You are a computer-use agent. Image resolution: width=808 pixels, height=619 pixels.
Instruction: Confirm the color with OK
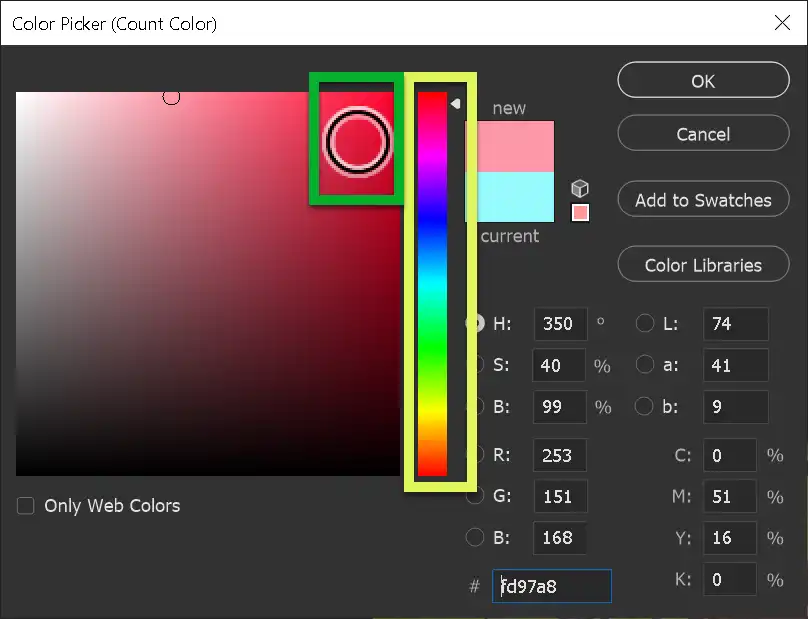703,80
